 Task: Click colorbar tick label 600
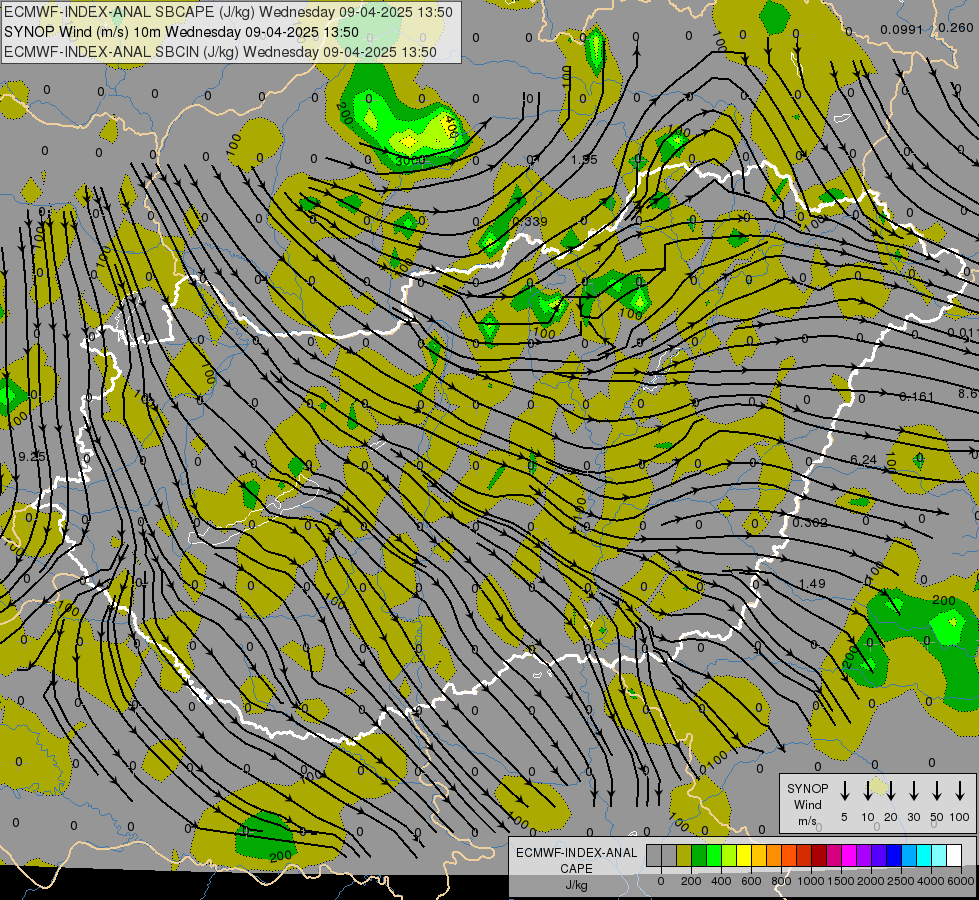(751, 881)
